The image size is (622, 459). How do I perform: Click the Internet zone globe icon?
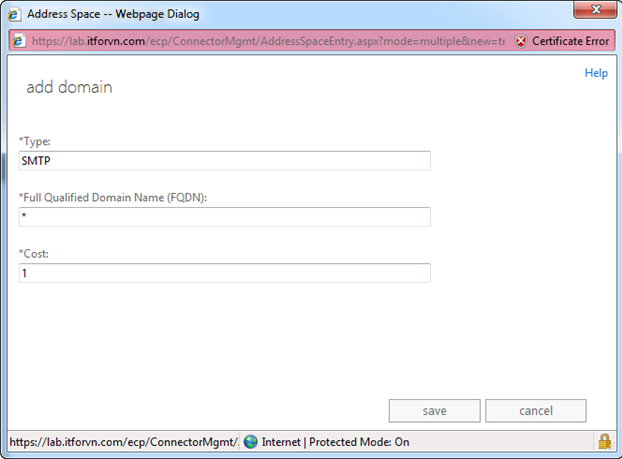[251, 442]
